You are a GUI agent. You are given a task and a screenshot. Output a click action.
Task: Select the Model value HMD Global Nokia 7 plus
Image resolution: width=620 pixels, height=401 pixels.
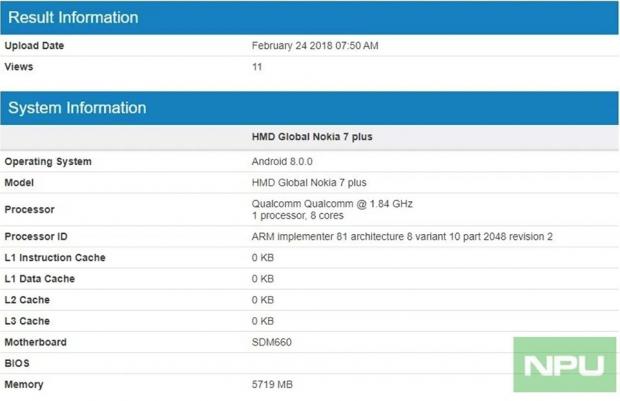coord(309,183)
